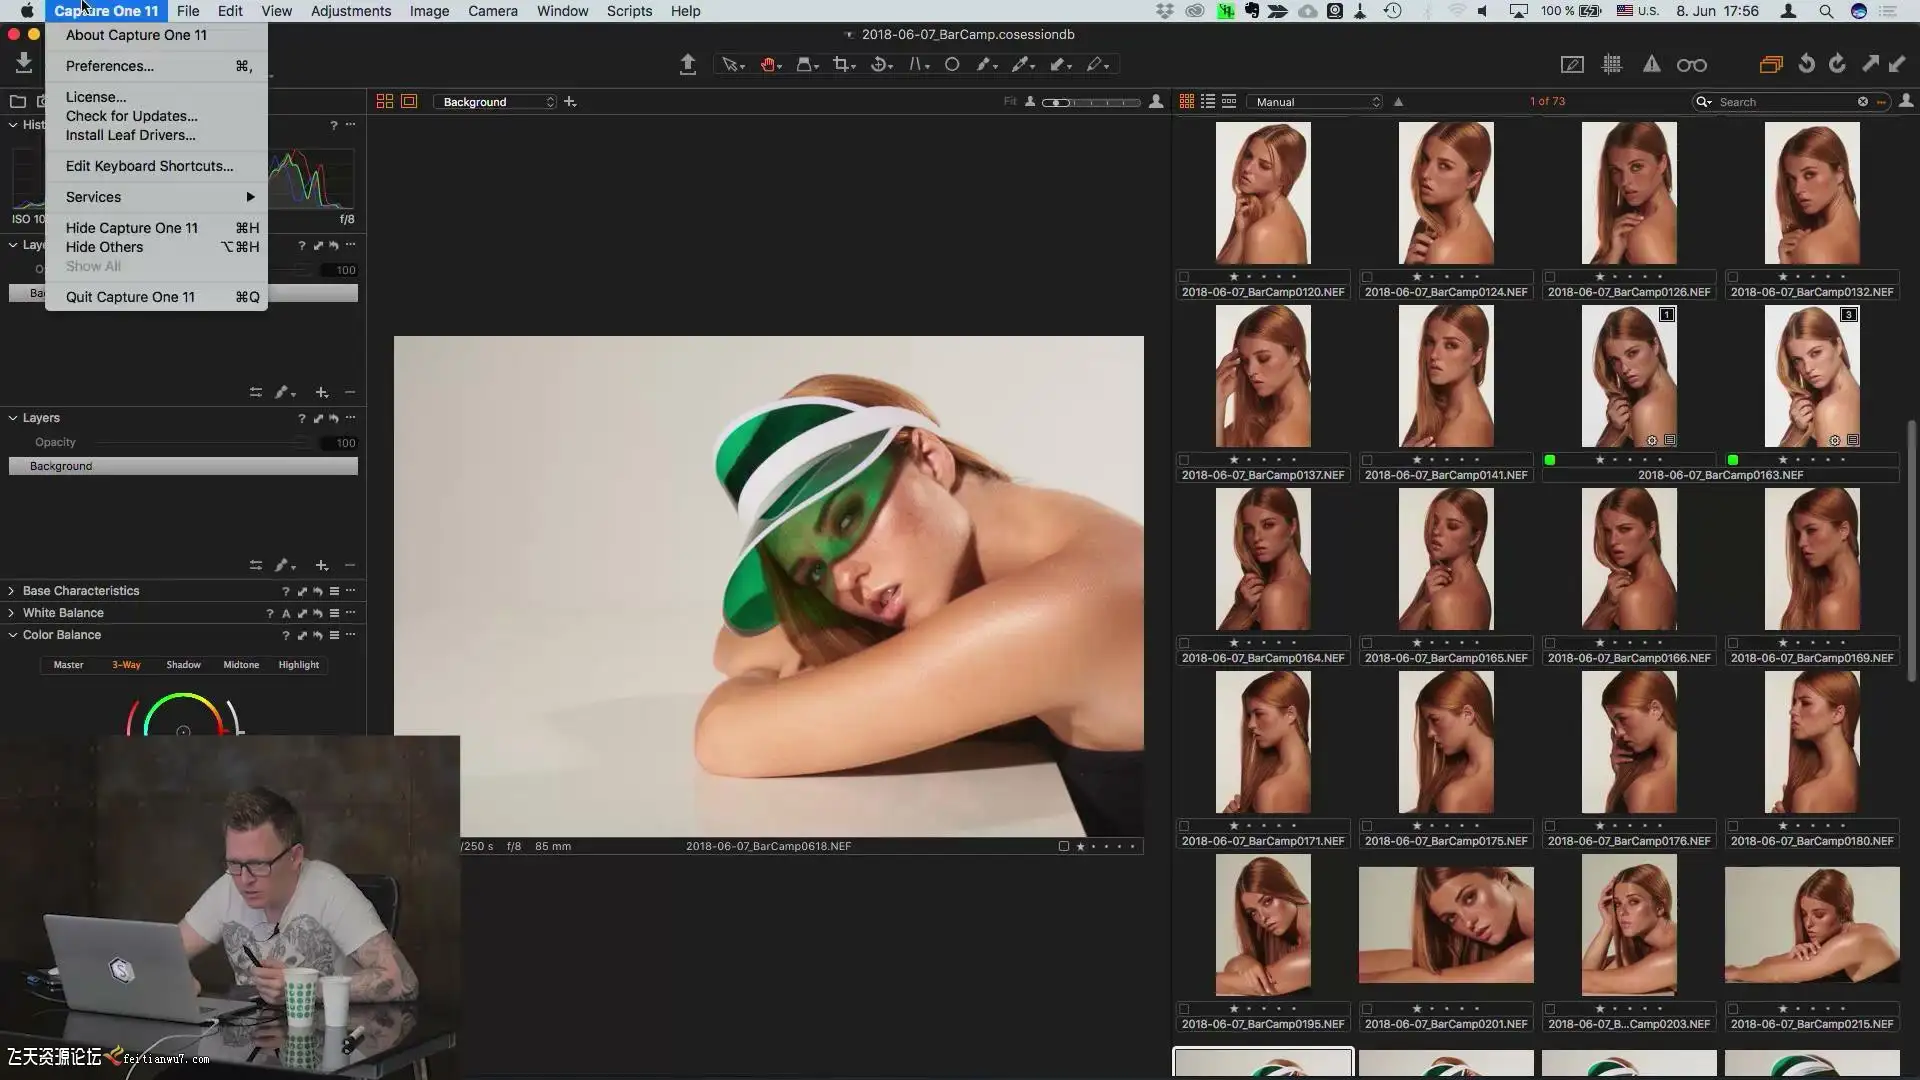Select the Pan hand tool
The height and width of the screenshot is (1080, 1920).
[x=768, y=65]
